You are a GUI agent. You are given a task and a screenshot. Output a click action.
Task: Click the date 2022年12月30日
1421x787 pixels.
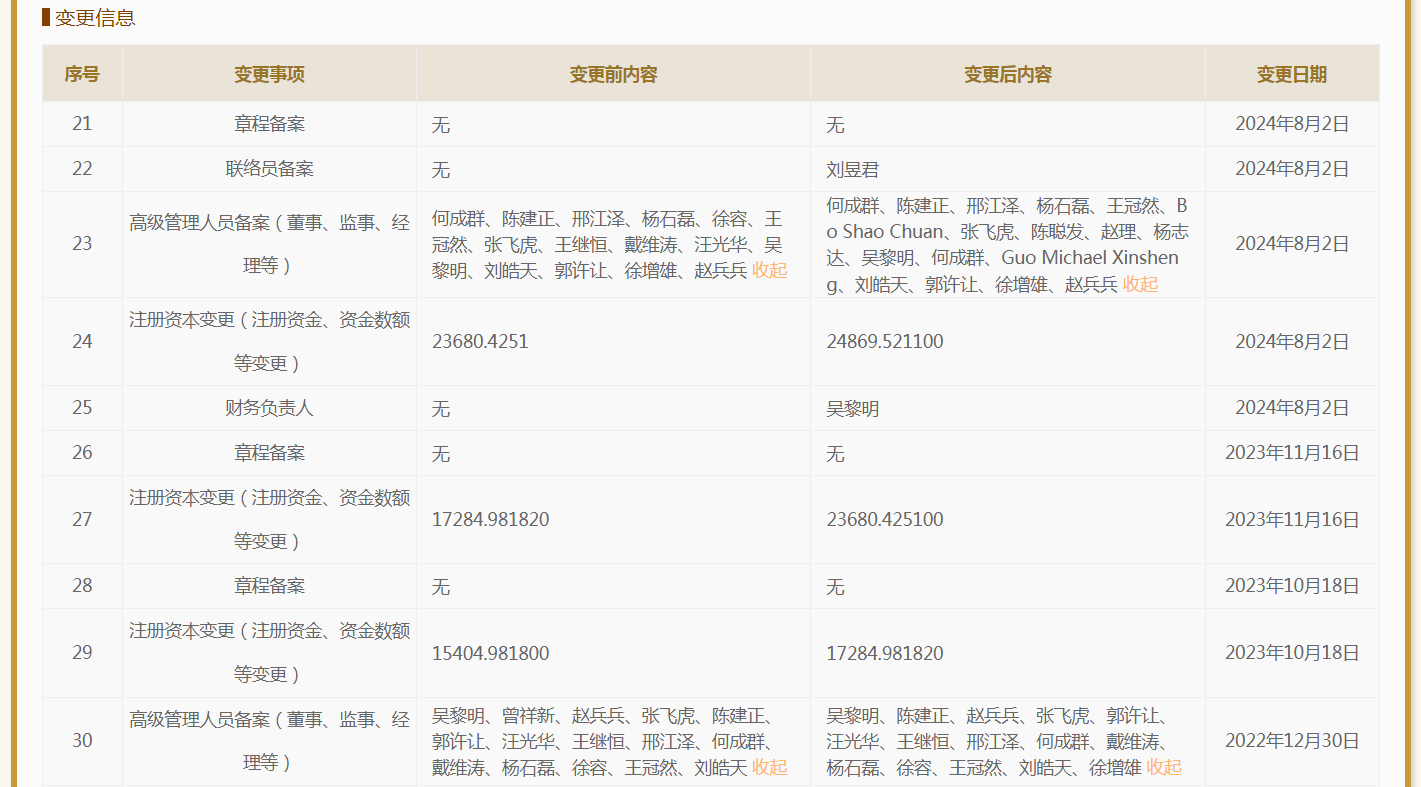point(1291,741)
